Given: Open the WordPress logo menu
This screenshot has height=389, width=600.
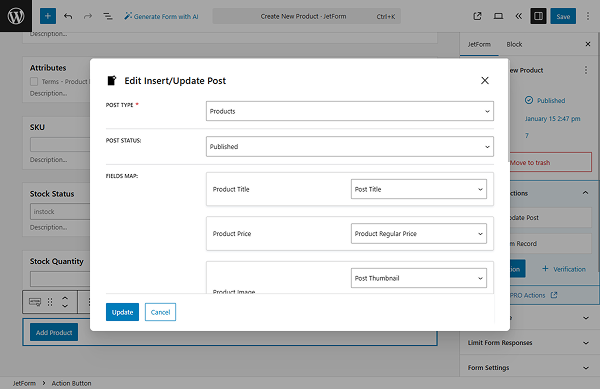Looking at the screenshot, I should (16, 16).
